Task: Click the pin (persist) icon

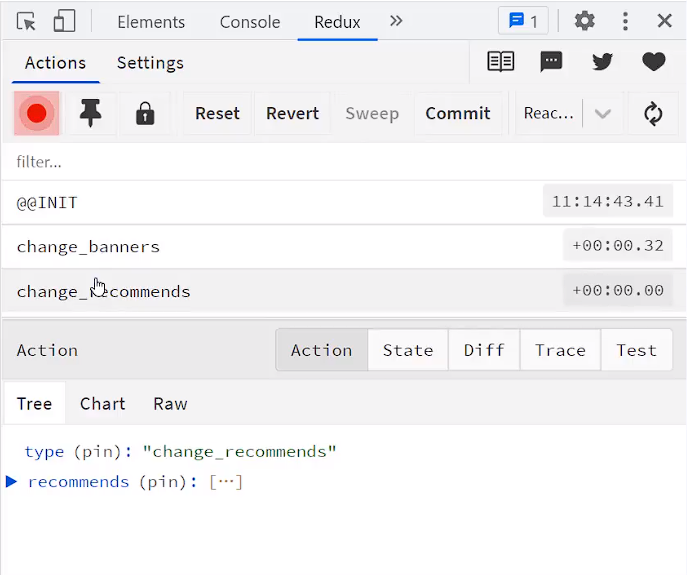Action: click(91, 113)
